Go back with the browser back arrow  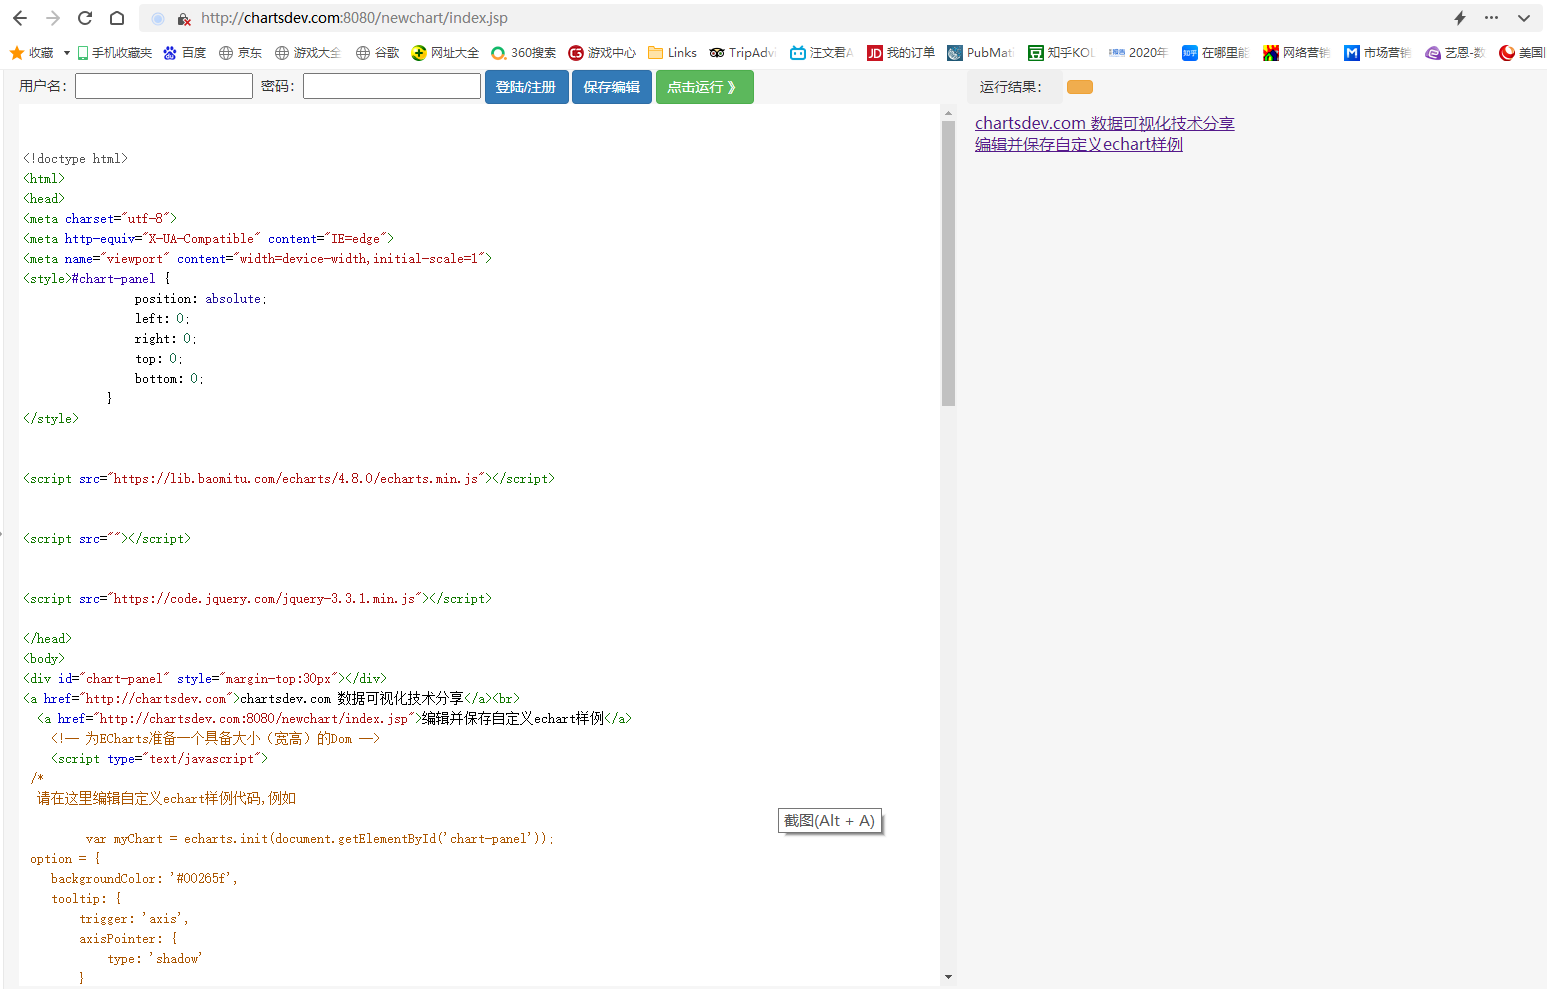click(20, 18)
